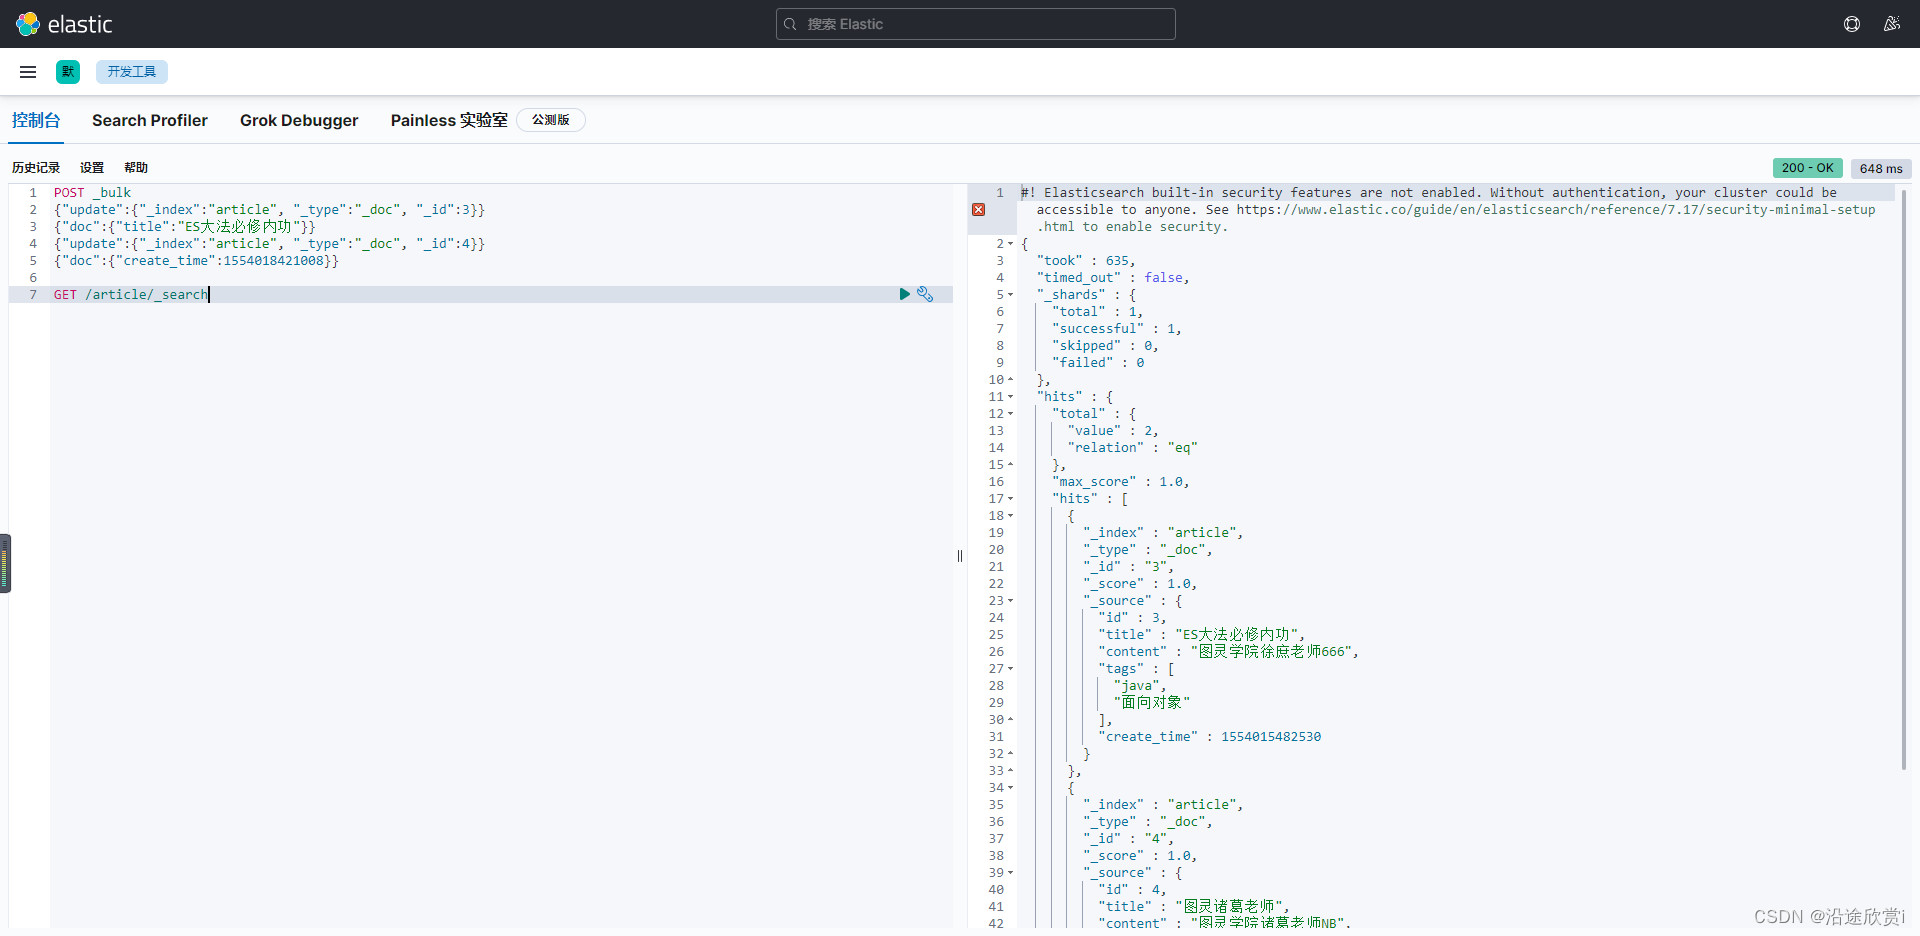Collapse the total fold arrow at line 12
This screenshot has width=1920, height=936.
pos(1011,414)
